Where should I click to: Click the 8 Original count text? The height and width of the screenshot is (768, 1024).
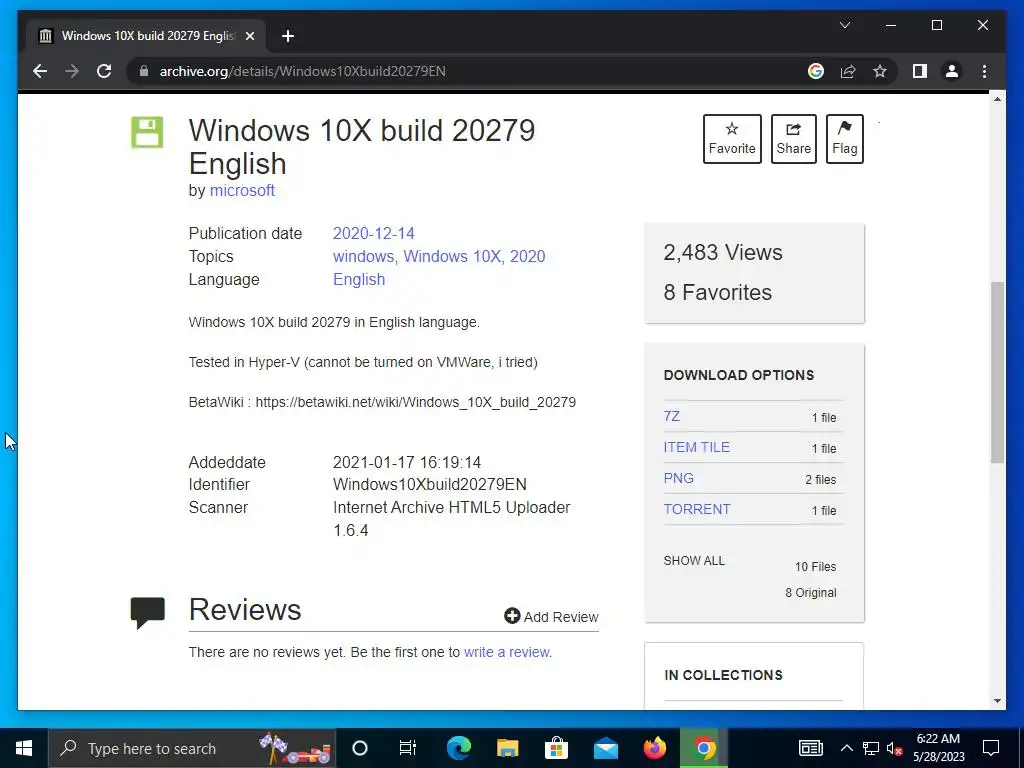pyautogui.click(x=811, y=592)
